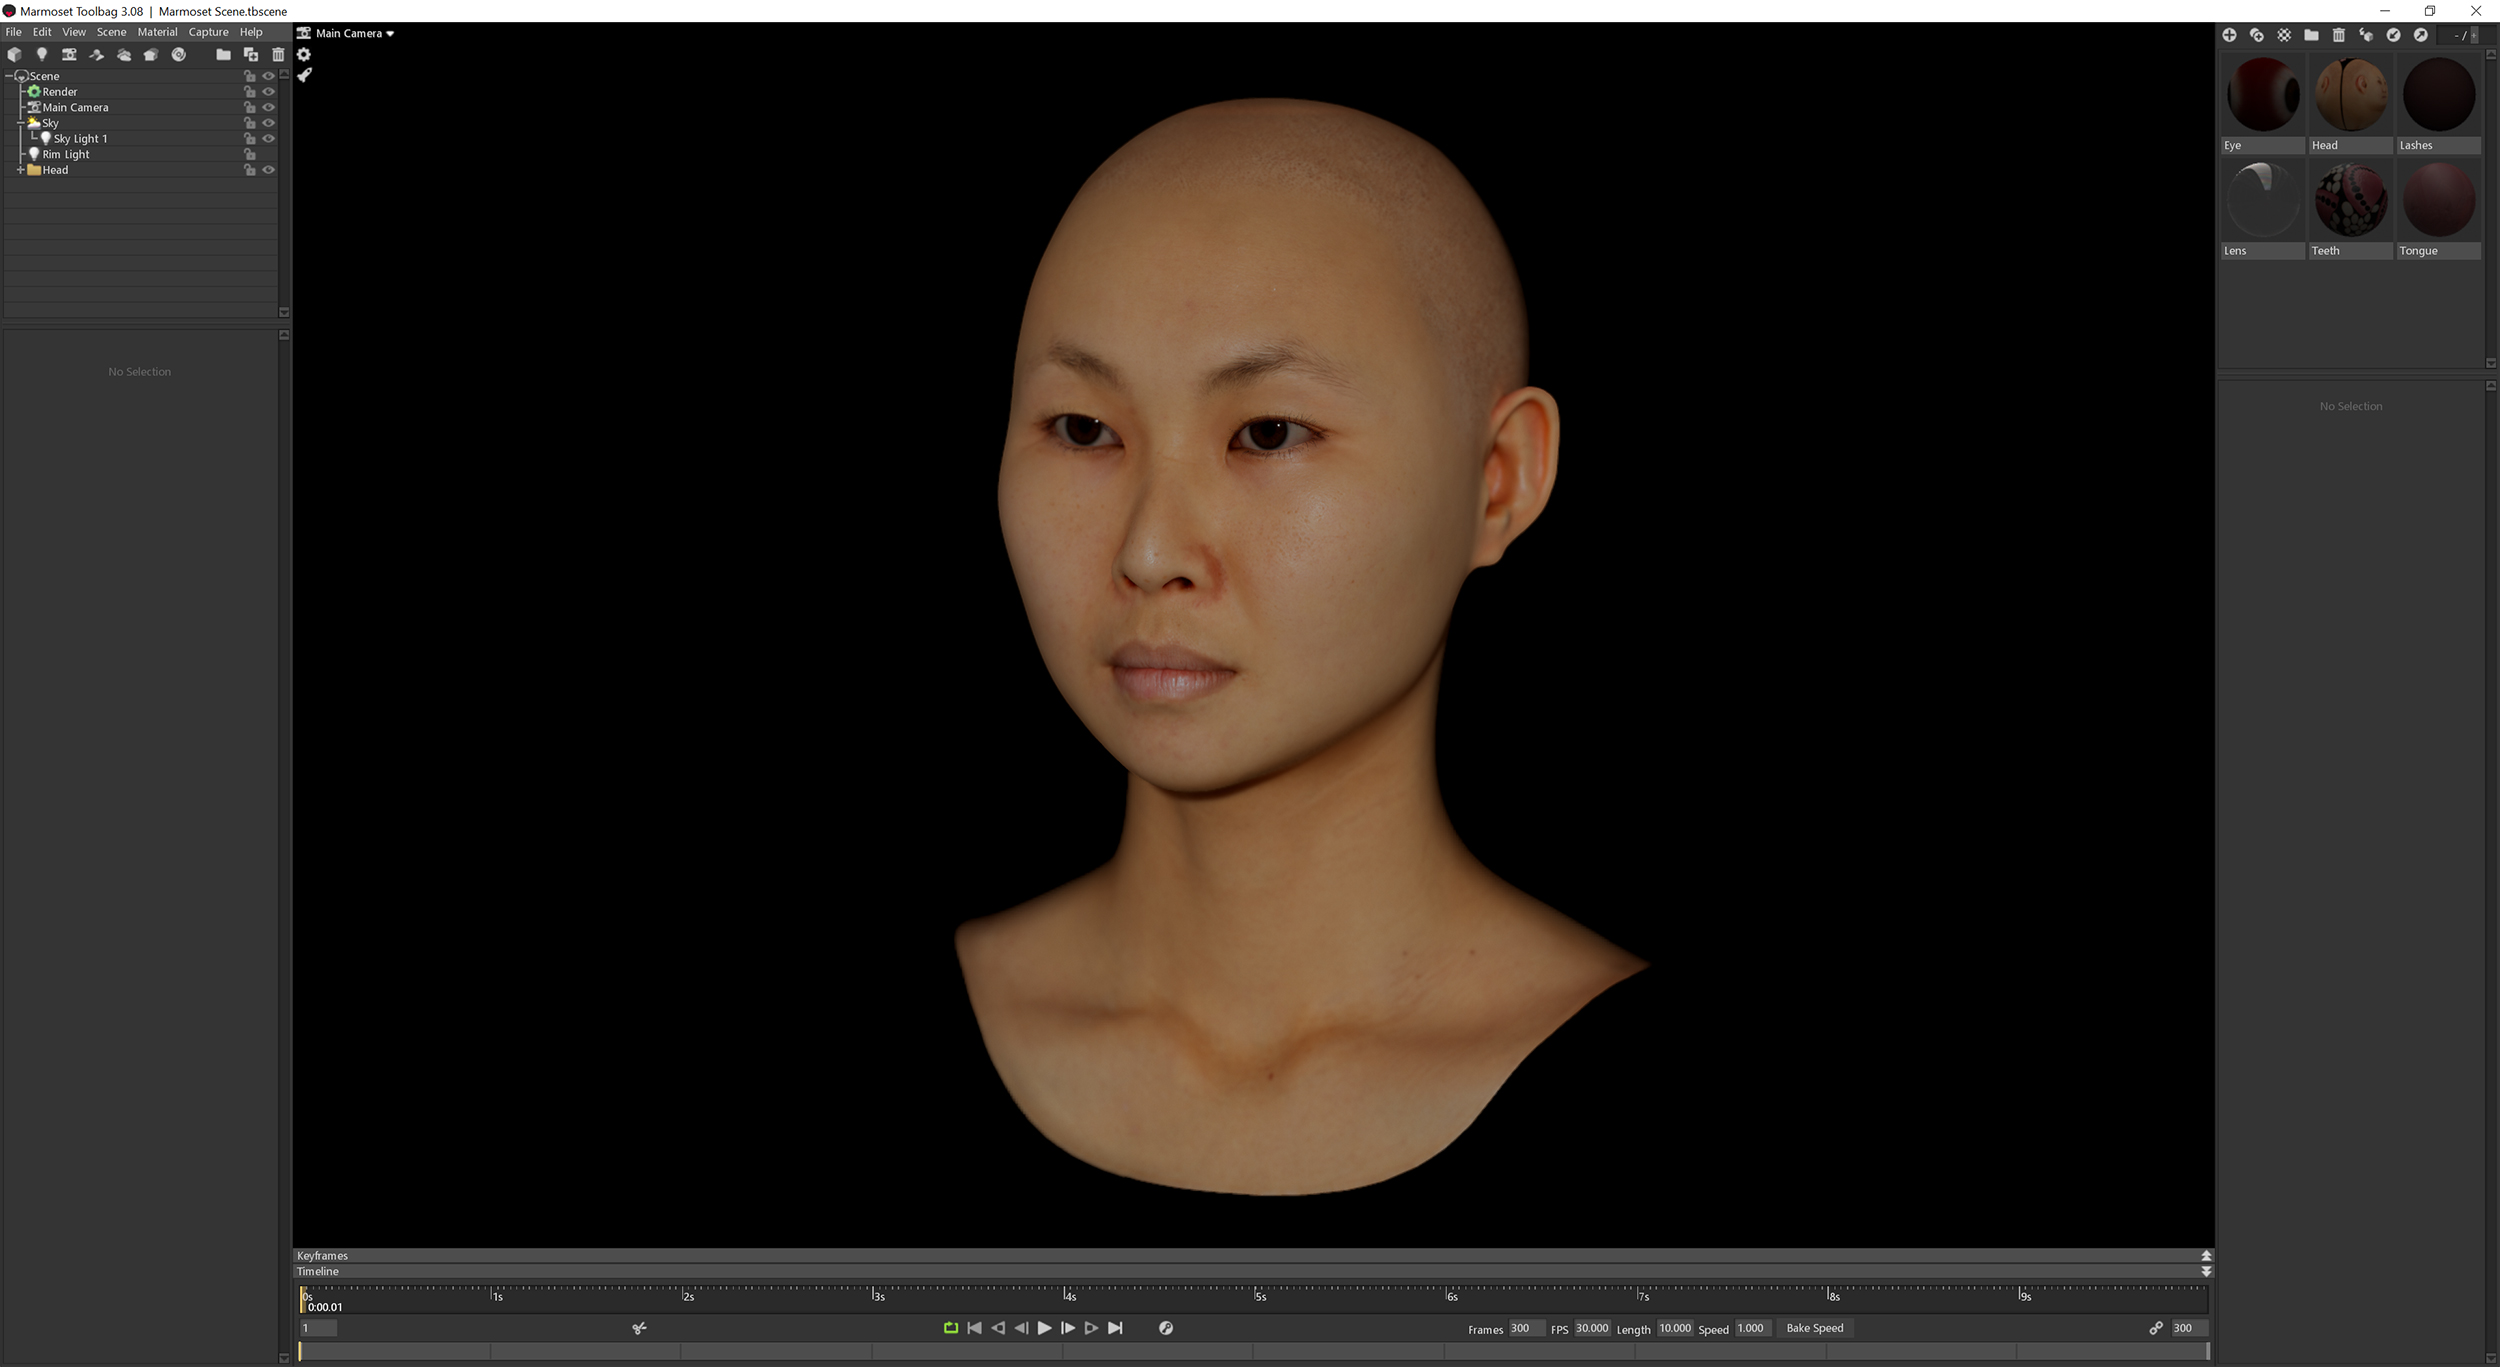Duplicate the selected material
The image size is (2500, 1367).
coord(2257,35)
